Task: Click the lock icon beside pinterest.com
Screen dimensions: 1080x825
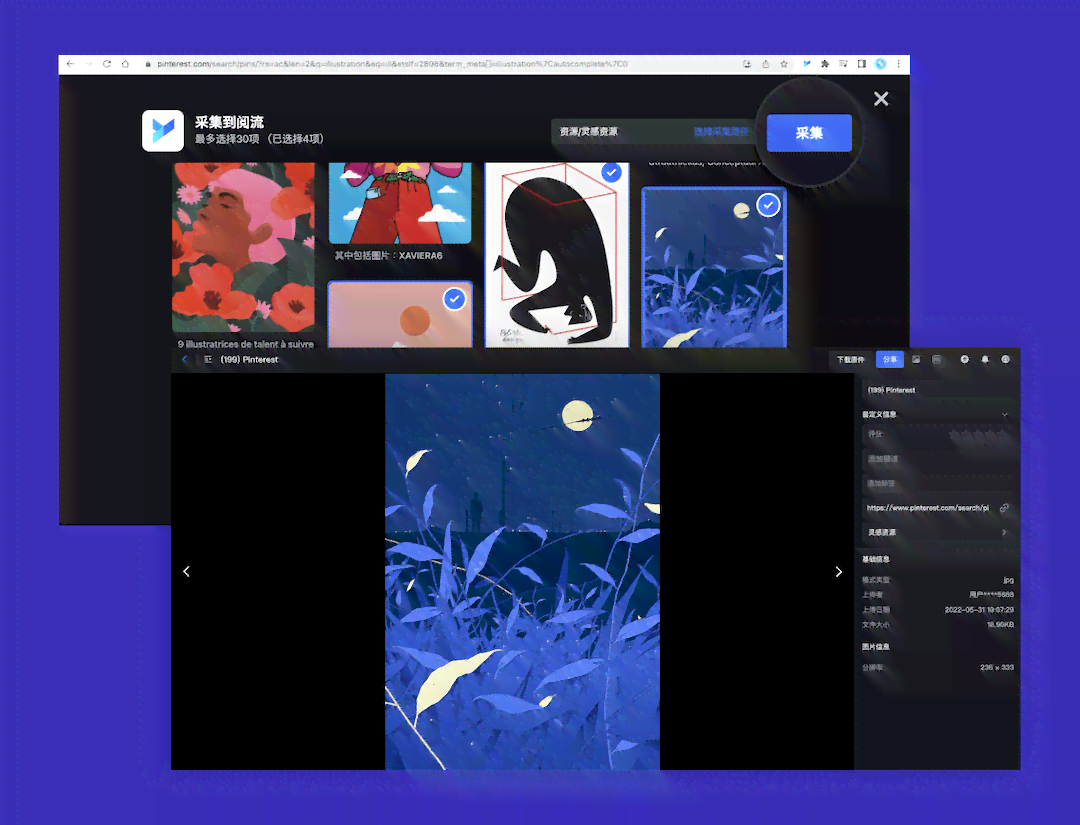Action: click(148, 64)
